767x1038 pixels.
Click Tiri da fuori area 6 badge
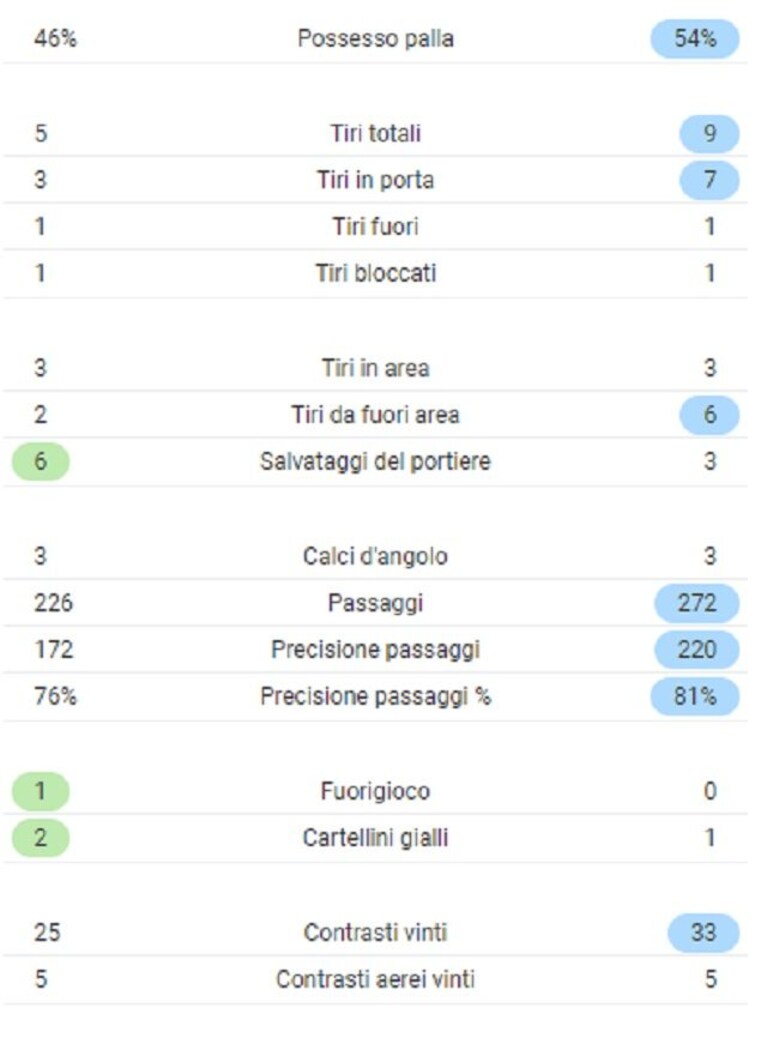(709, 414)
